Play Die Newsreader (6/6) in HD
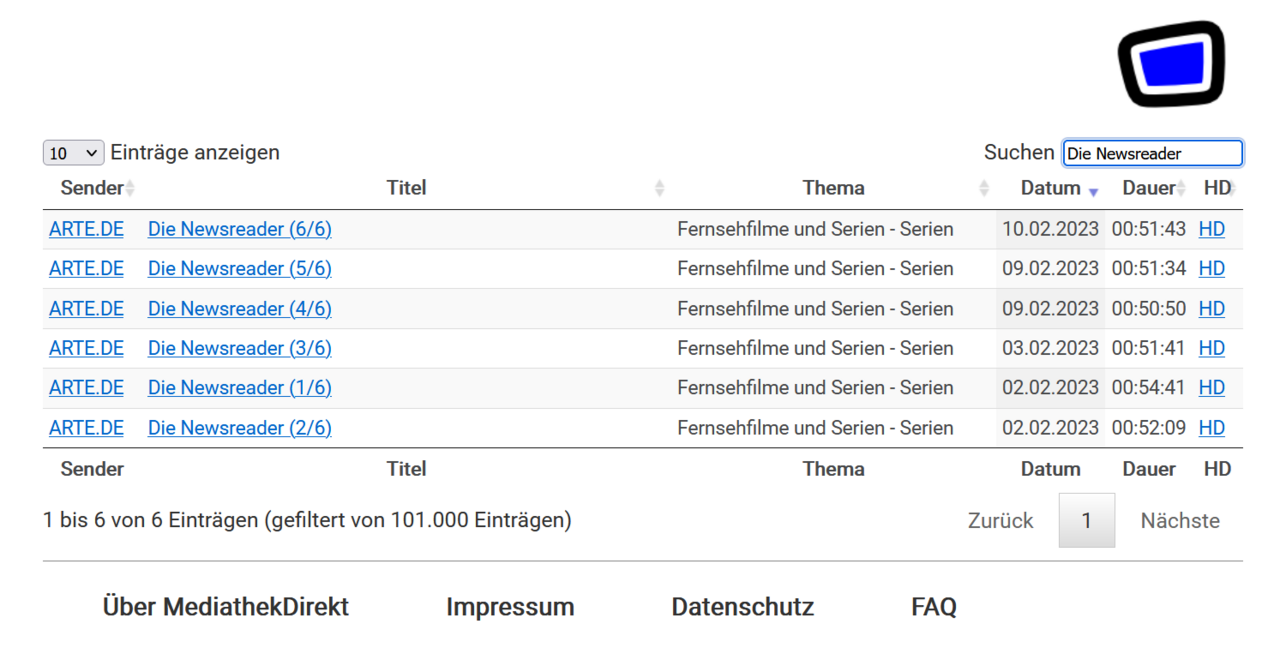Image resolution: width=1280 pixels, height=648 pixels. [1211, 228]
